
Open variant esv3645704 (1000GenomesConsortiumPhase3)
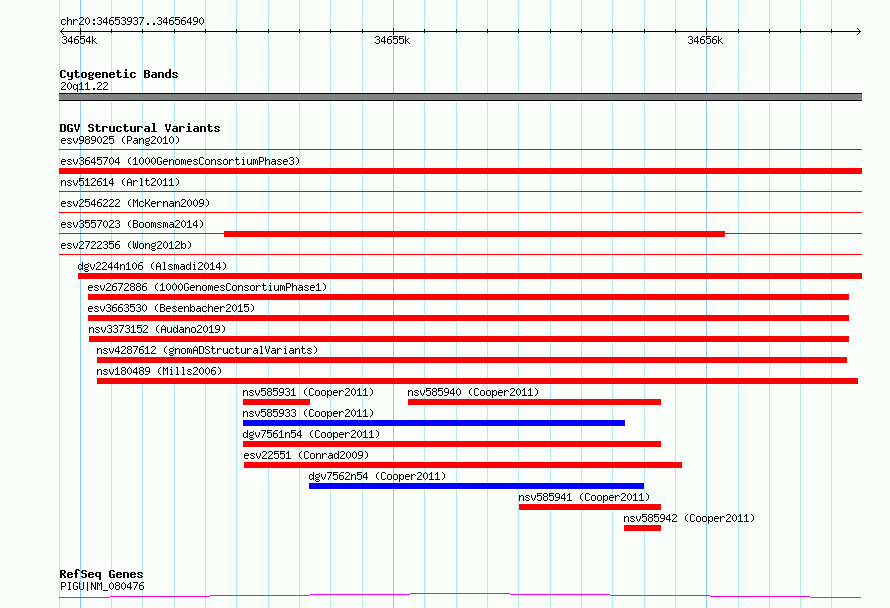click(x=180, y=161)
